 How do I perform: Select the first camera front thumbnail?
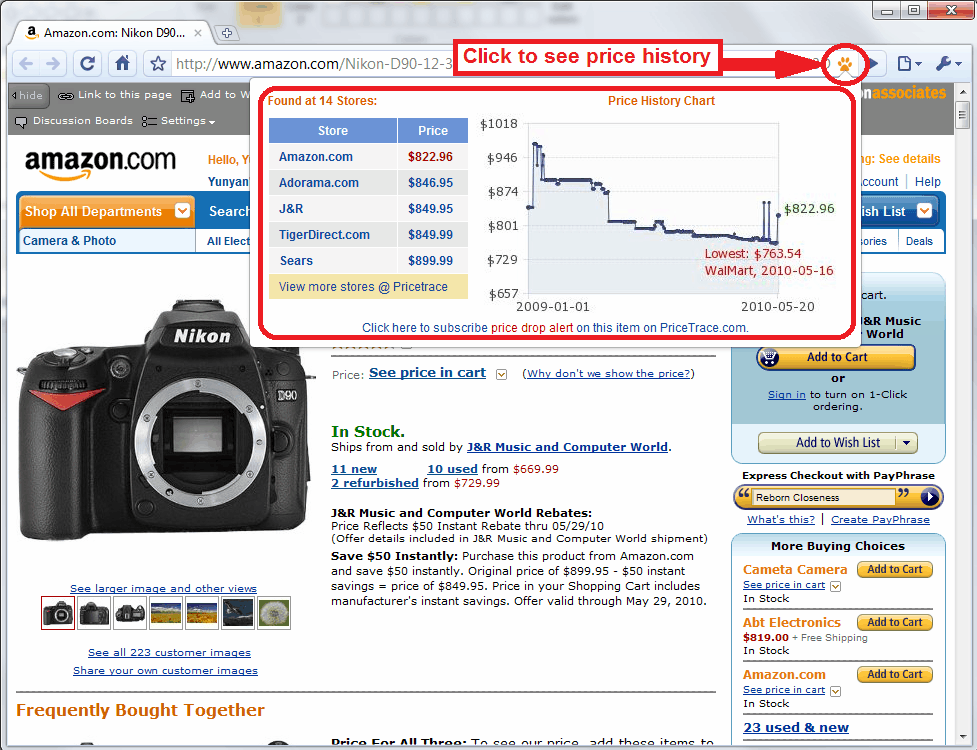click(58, 613)
